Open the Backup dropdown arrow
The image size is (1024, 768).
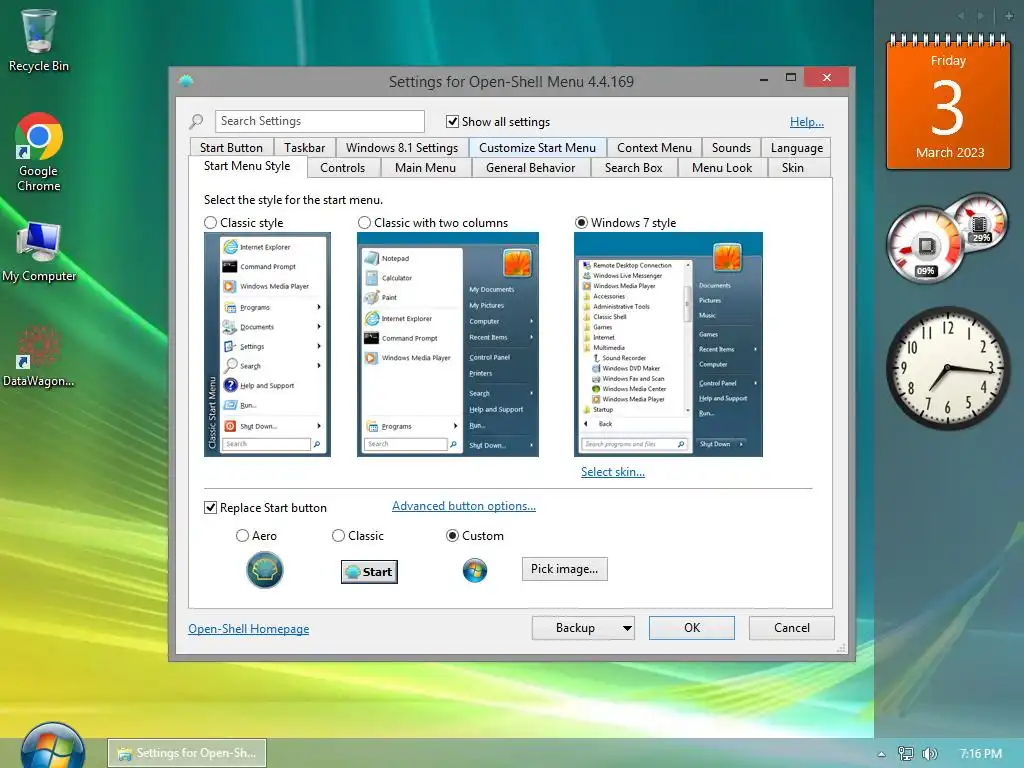[627, 628]
